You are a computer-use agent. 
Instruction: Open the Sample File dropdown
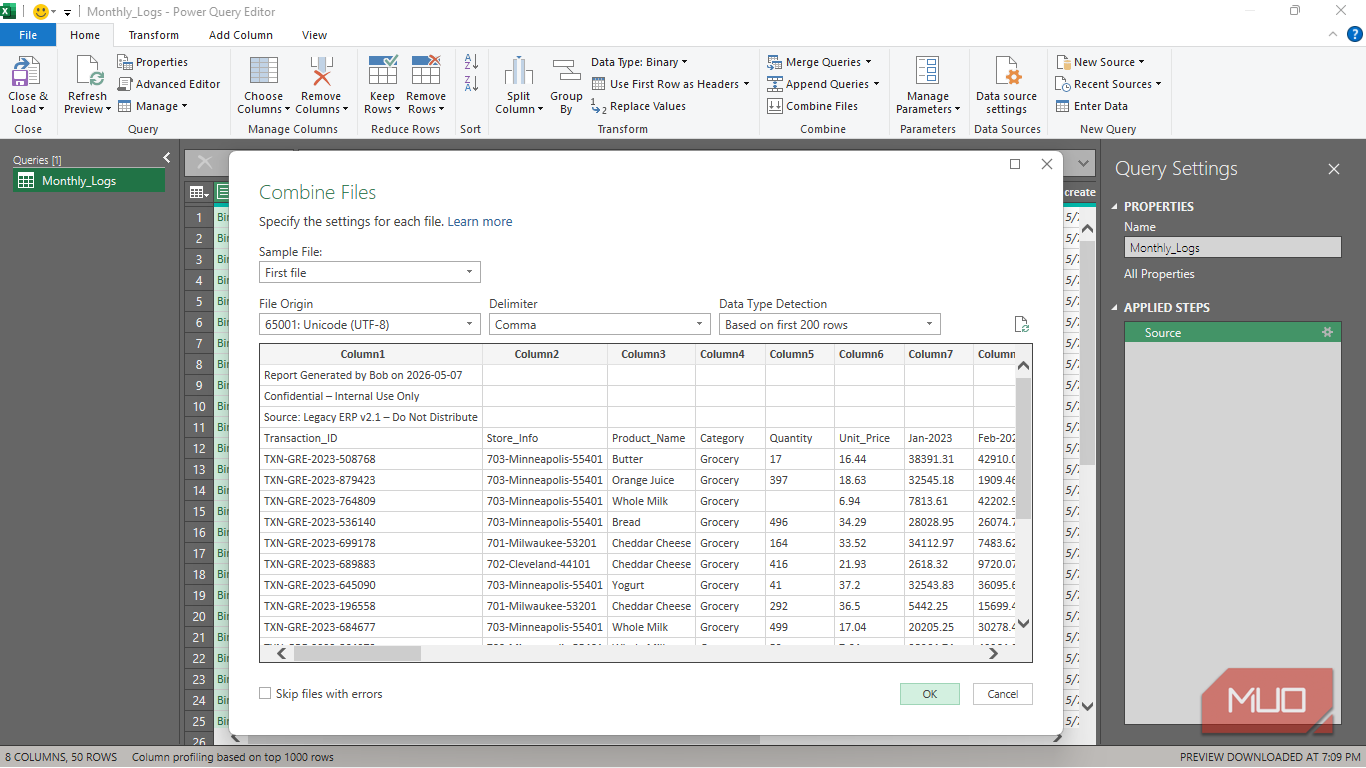point(370,272)
